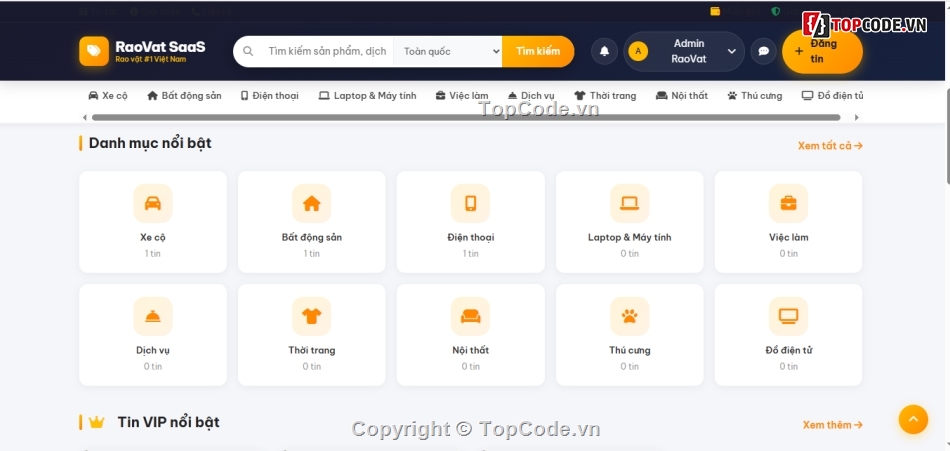Click the yellow A user avatar
Viewport: 950px width, 451px height.
[x=638, y=52]
